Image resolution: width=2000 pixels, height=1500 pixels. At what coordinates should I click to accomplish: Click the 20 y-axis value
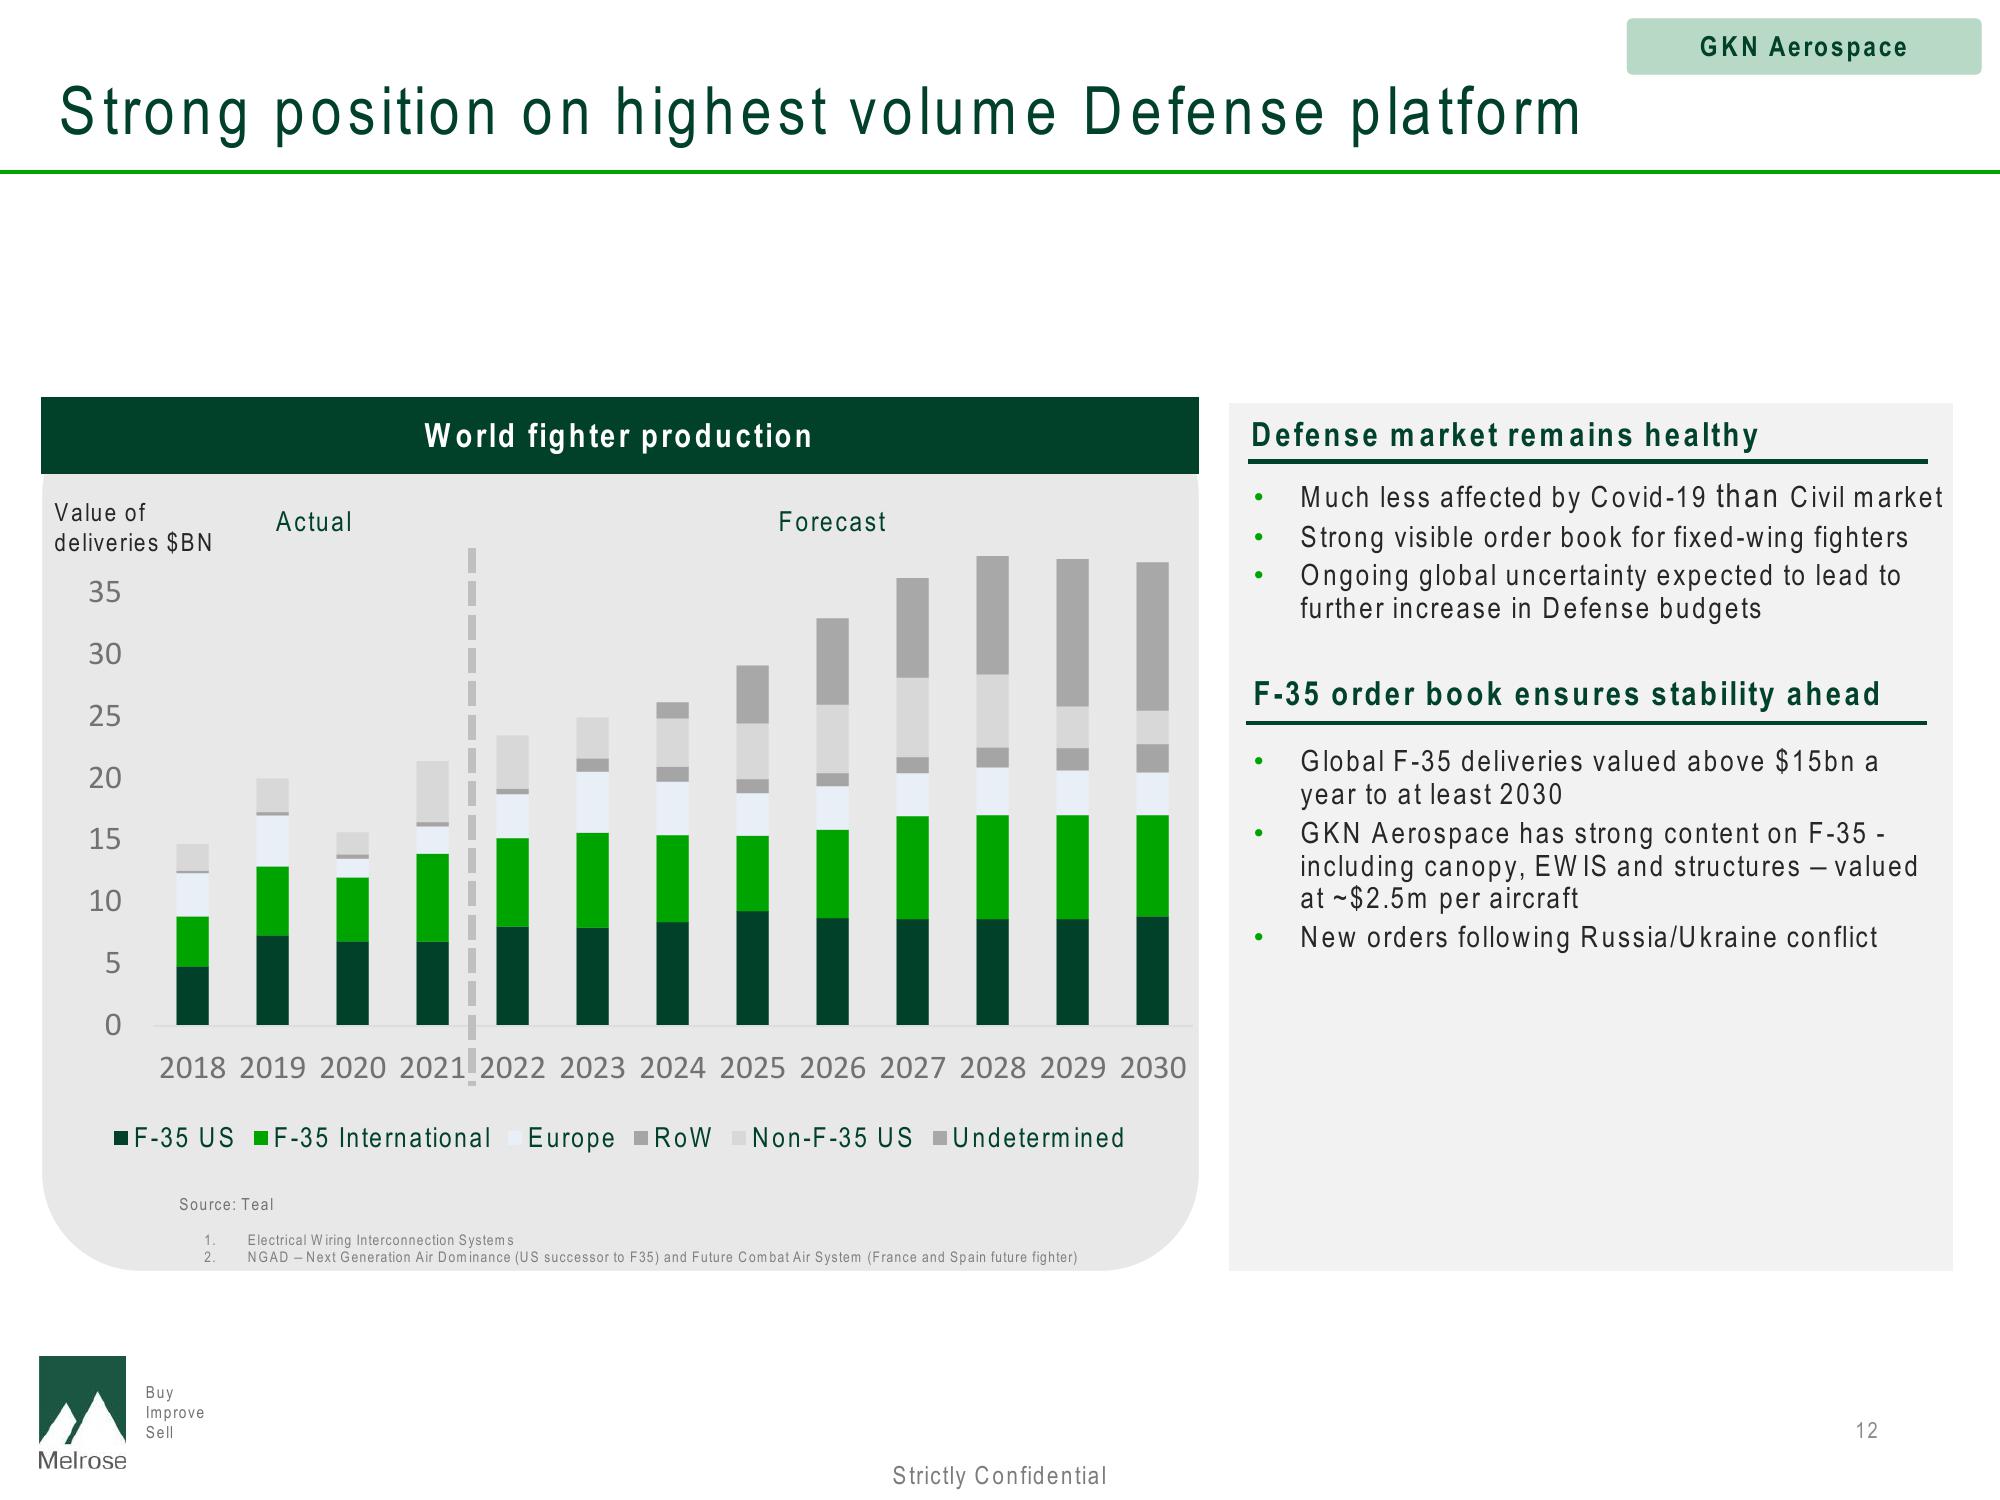[x=105, y=777]
